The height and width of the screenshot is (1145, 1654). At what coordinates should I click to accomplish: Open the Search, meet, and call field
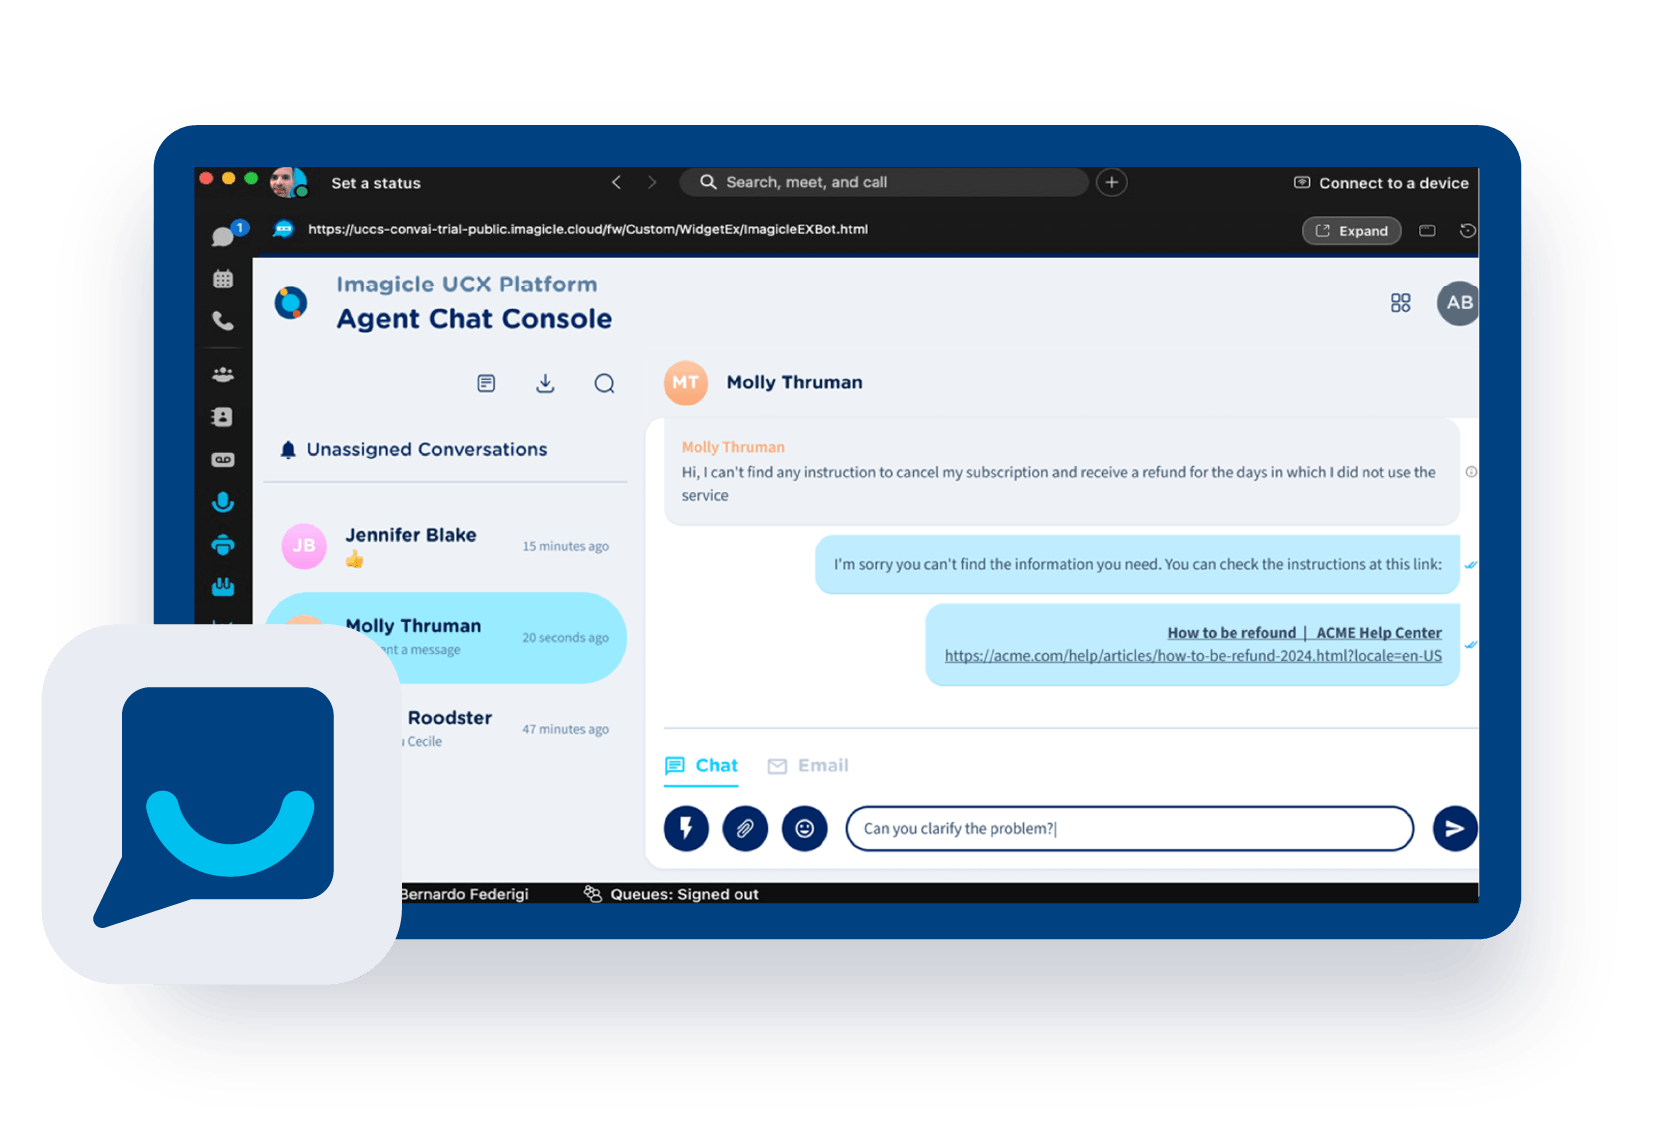pyautogui.click(x=884, y=182)
